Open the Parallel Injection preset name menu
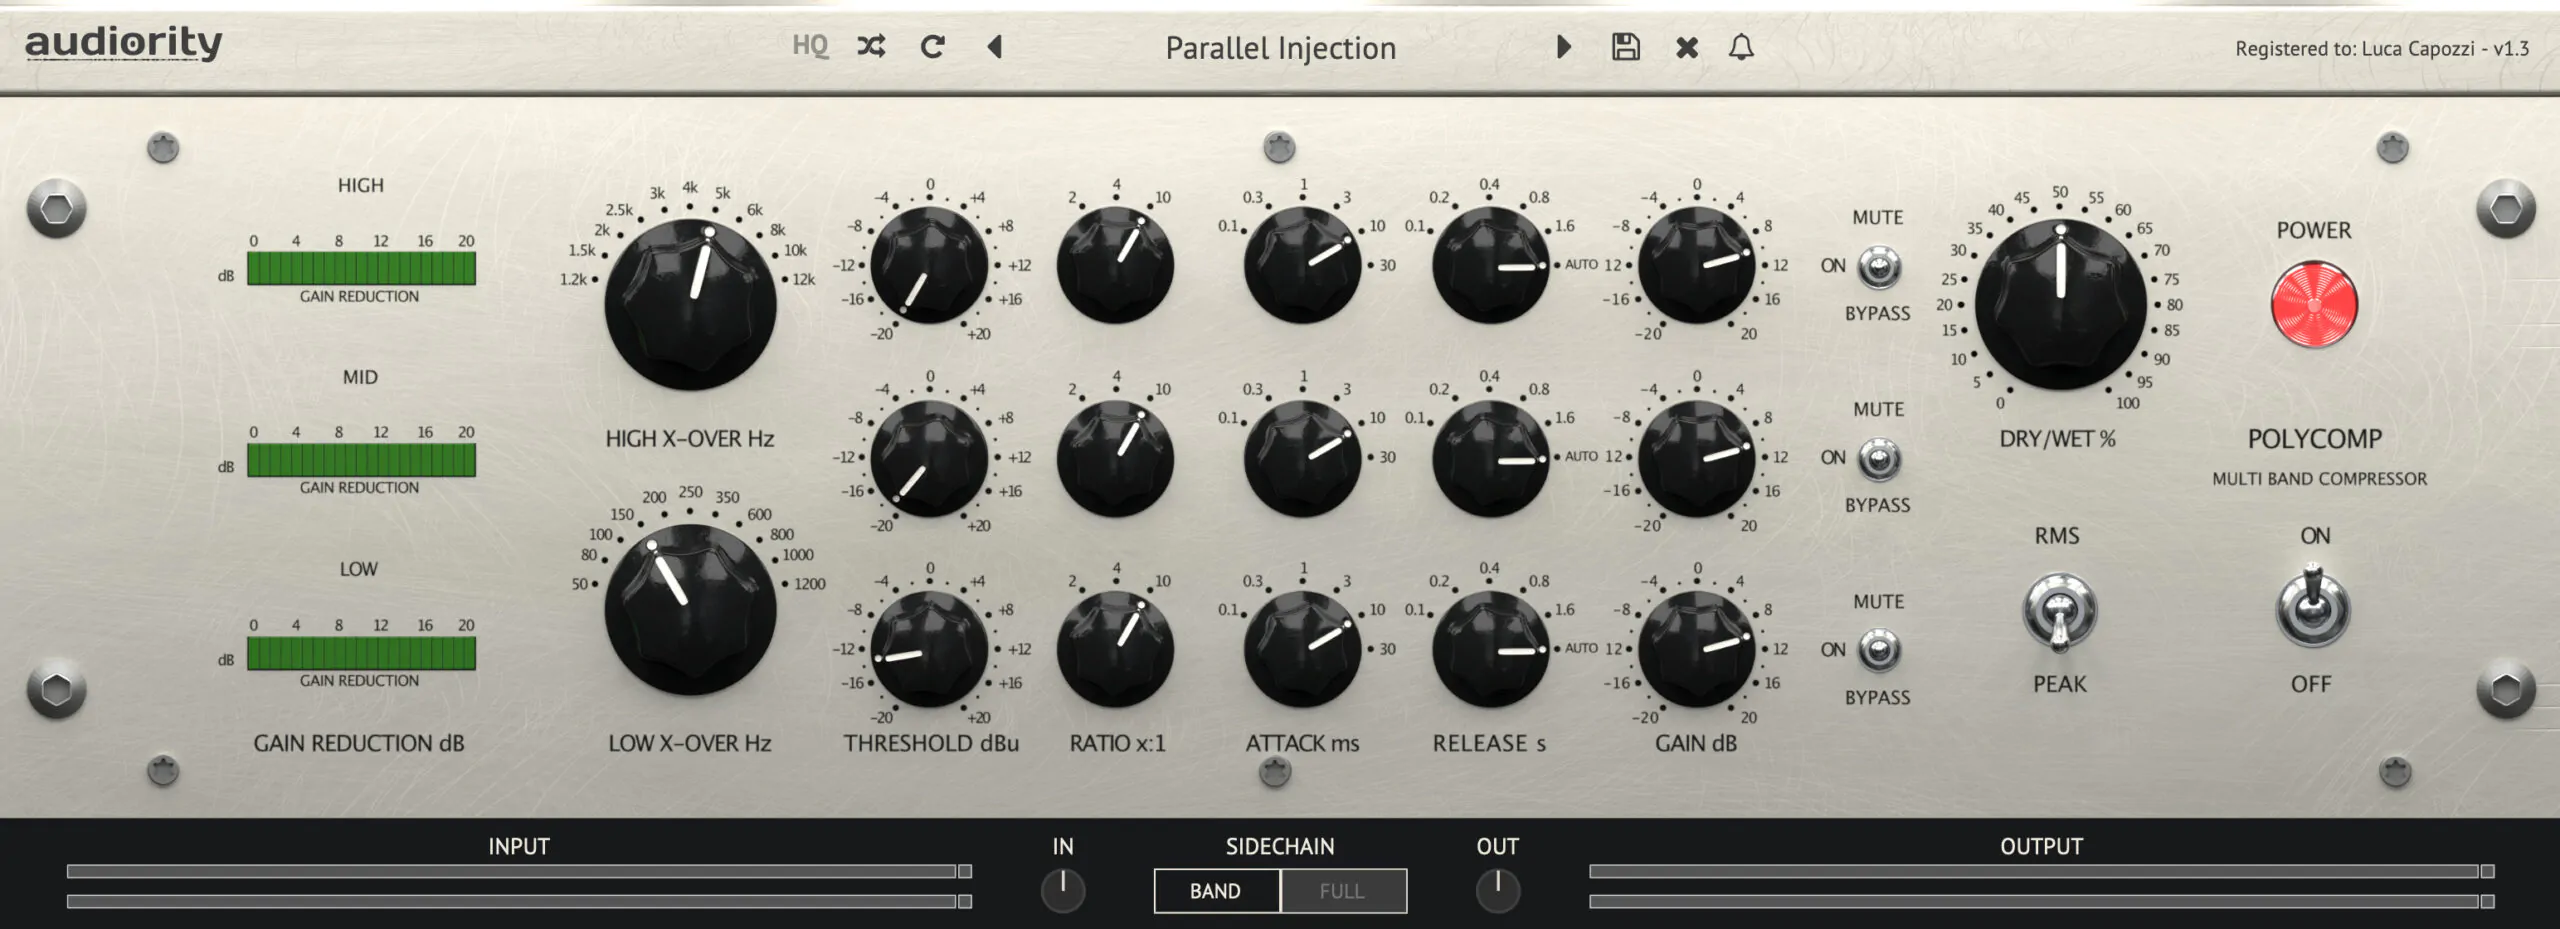The width and height of the screenshot is (2560, 929). click(1280, 48)
